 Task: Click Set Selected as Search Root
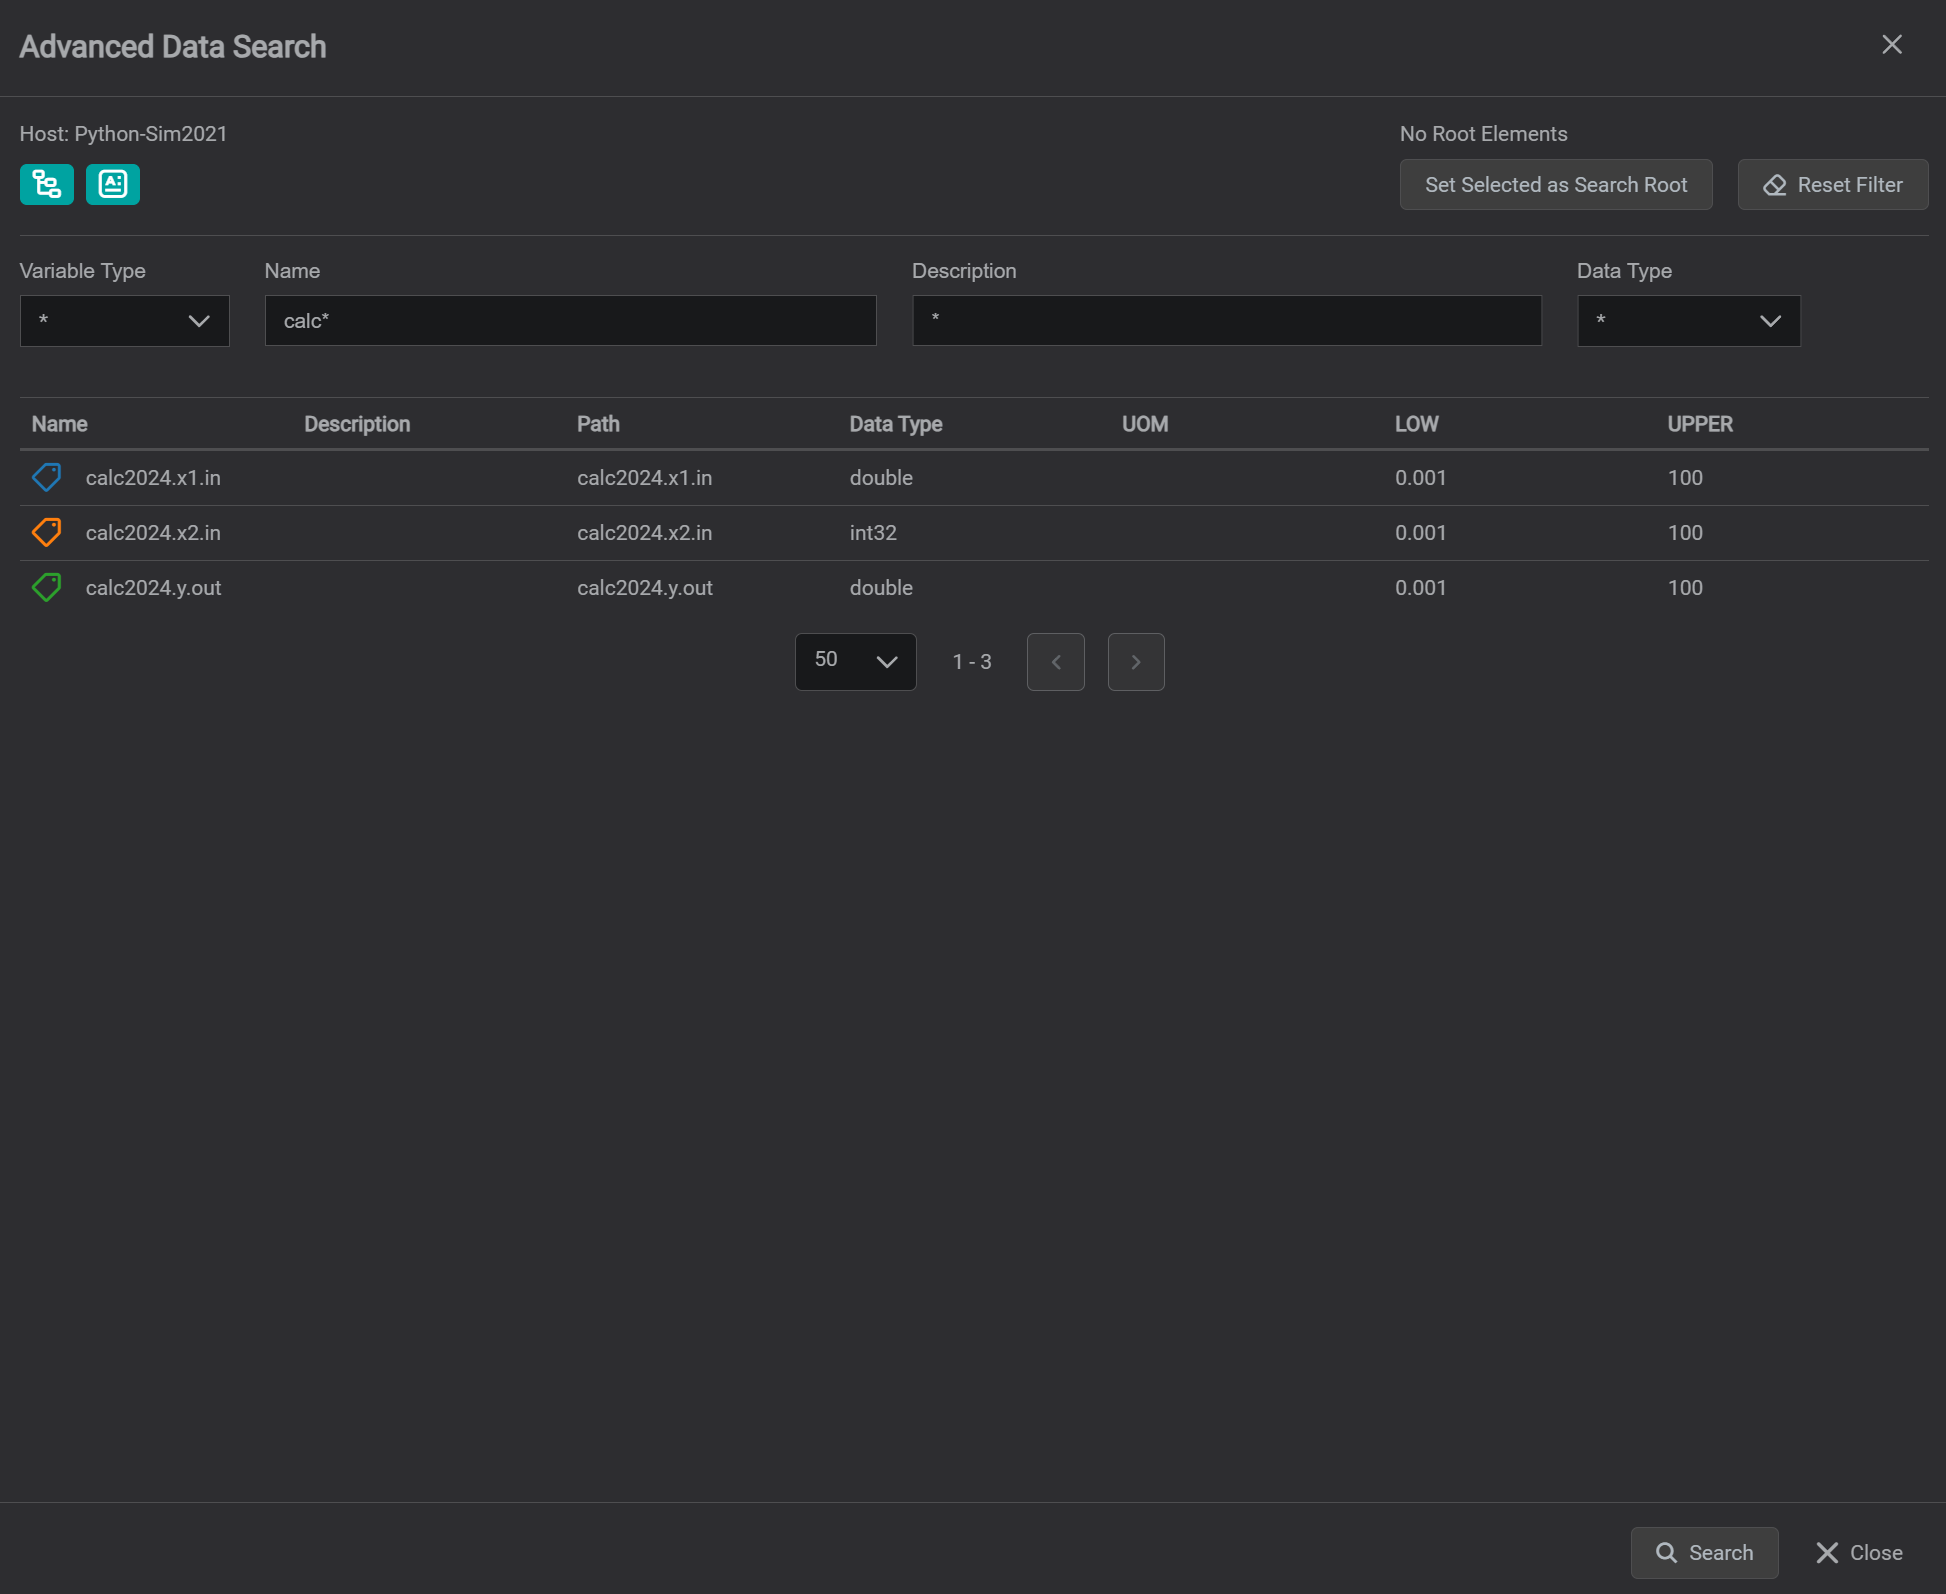tap(1556, 185)
